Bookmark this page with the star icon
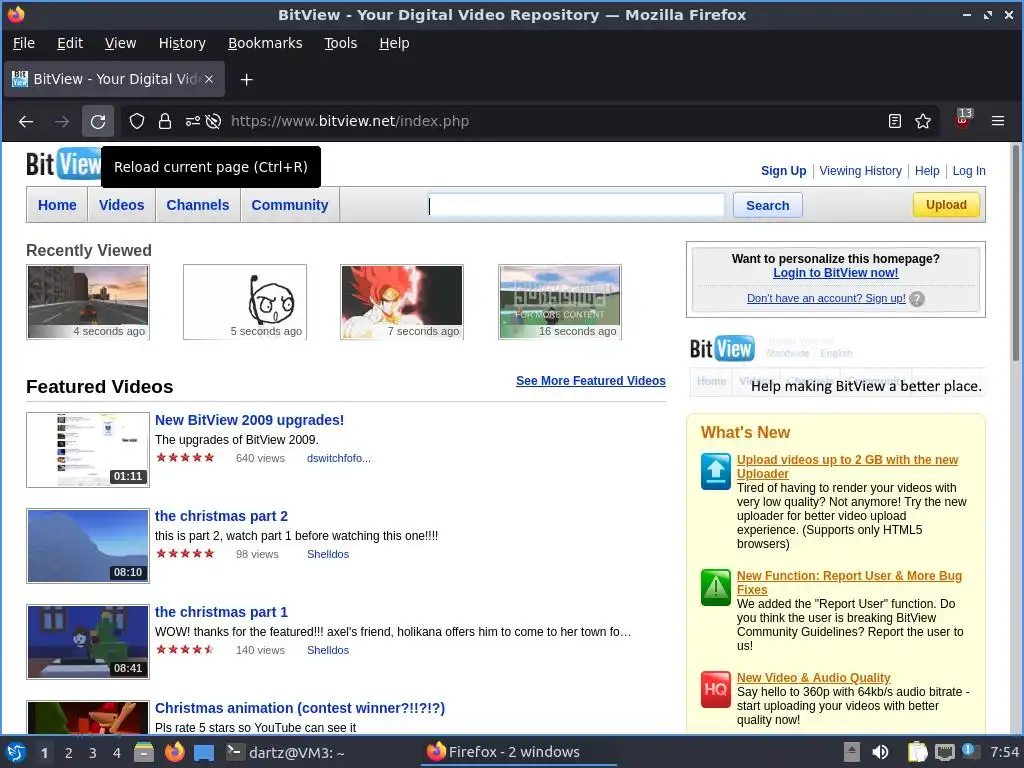 point(923,121)
